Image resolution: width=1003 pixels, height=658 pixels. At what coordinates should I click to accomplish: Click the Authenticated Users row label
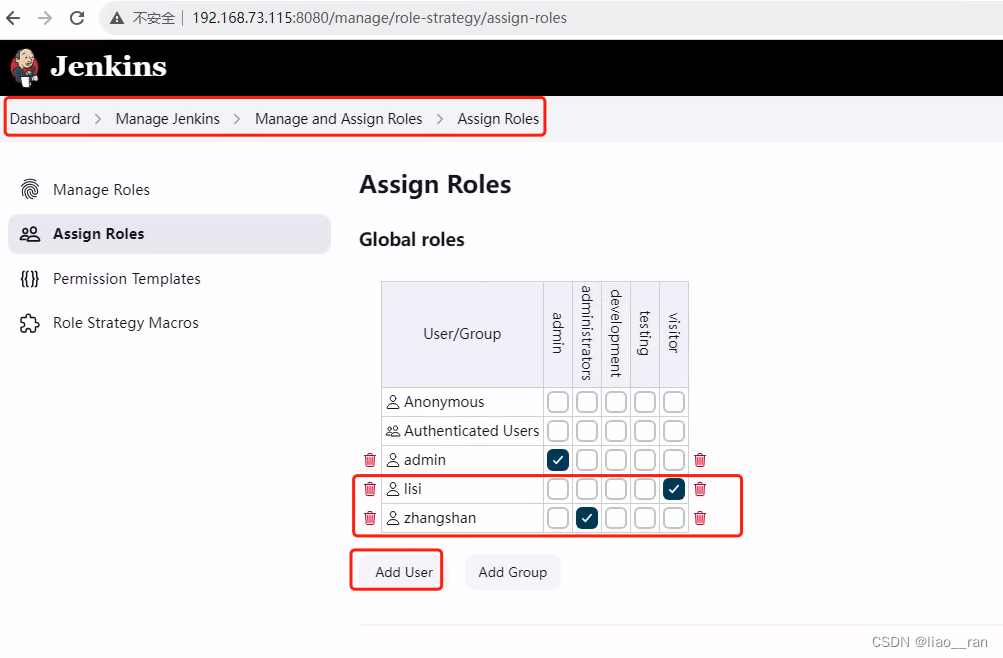[471, 431]
